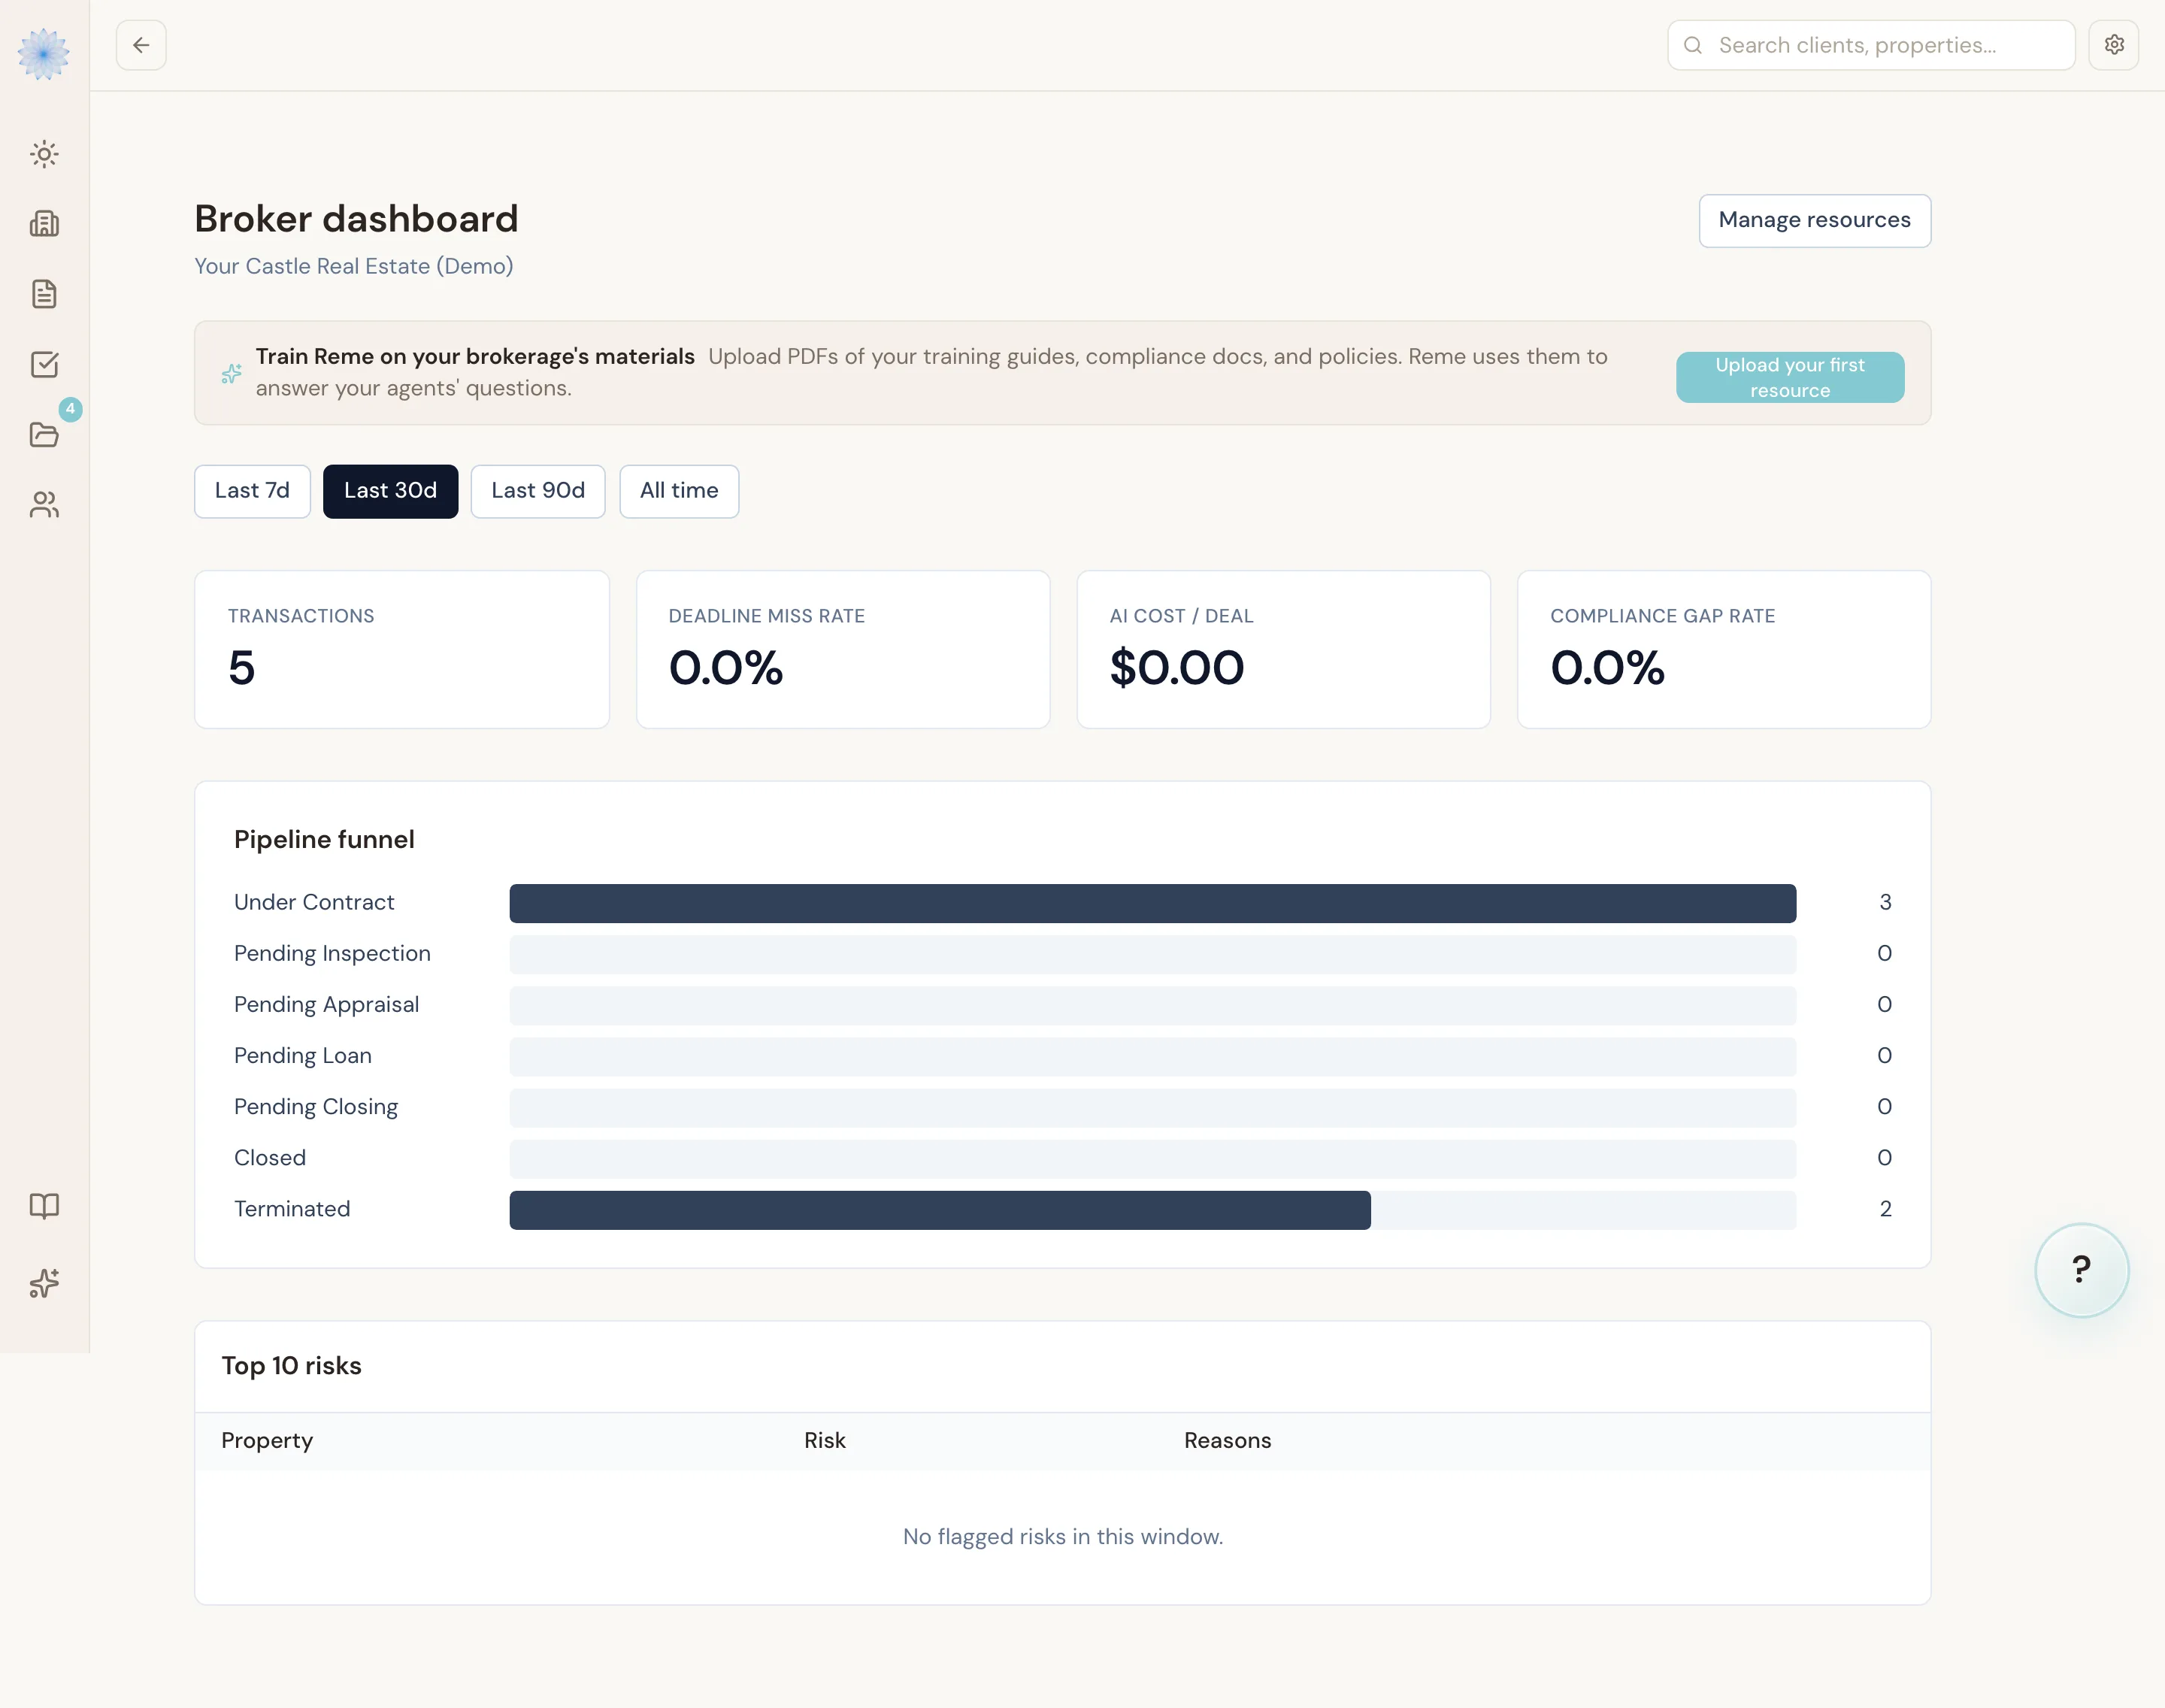
Task: Click the 'Pipeline funnel' heading
Action: tap(324, 839)
